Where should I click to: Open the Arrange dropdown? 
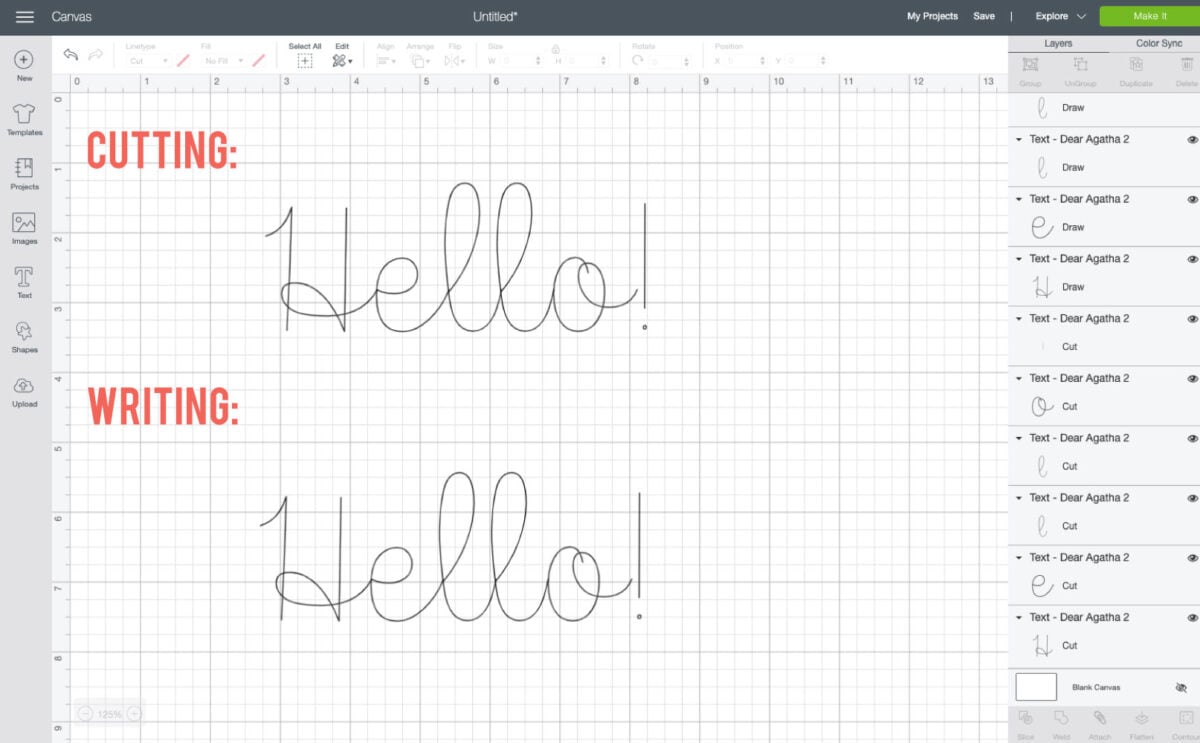tap(421, 61)
